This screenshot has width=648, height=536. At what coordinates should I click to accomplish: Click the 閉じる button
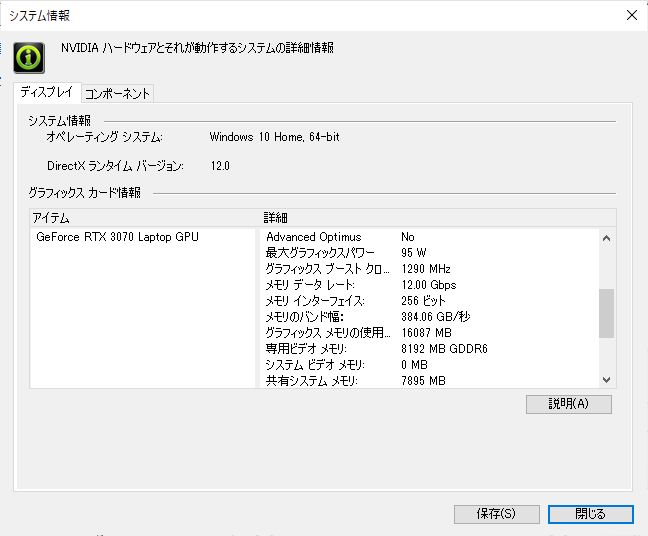(591, 514)
